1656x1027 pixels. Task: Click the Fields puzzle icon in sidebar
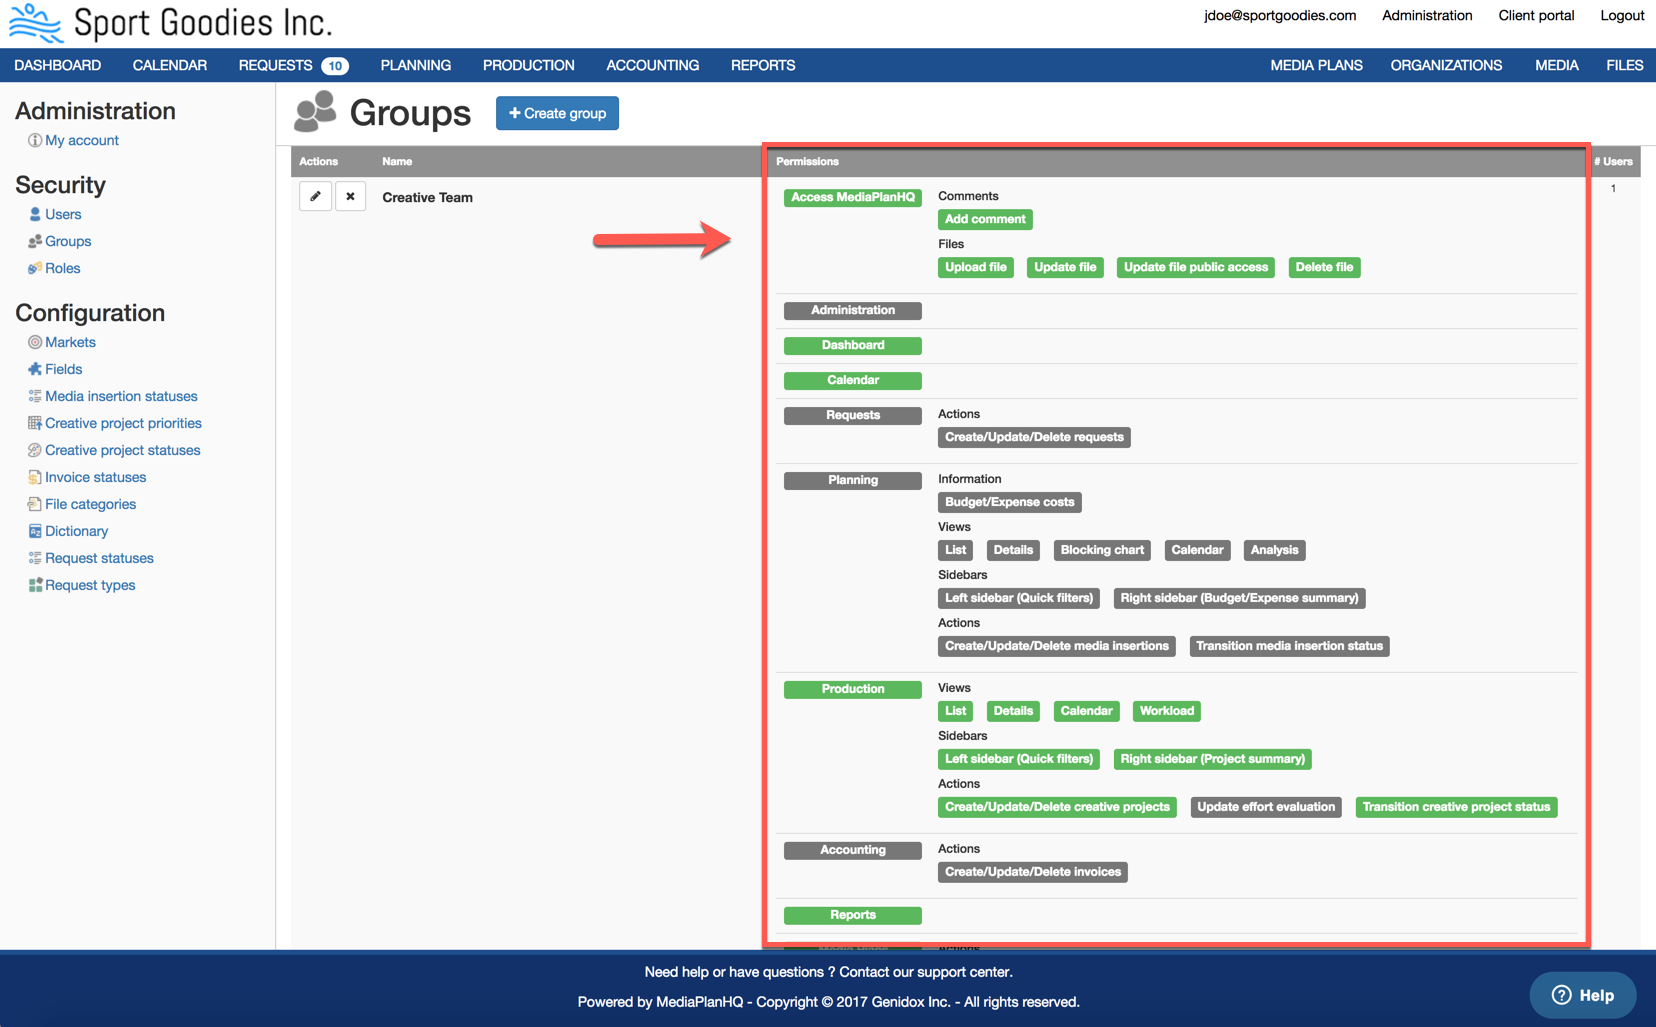(x=35, y=369)
